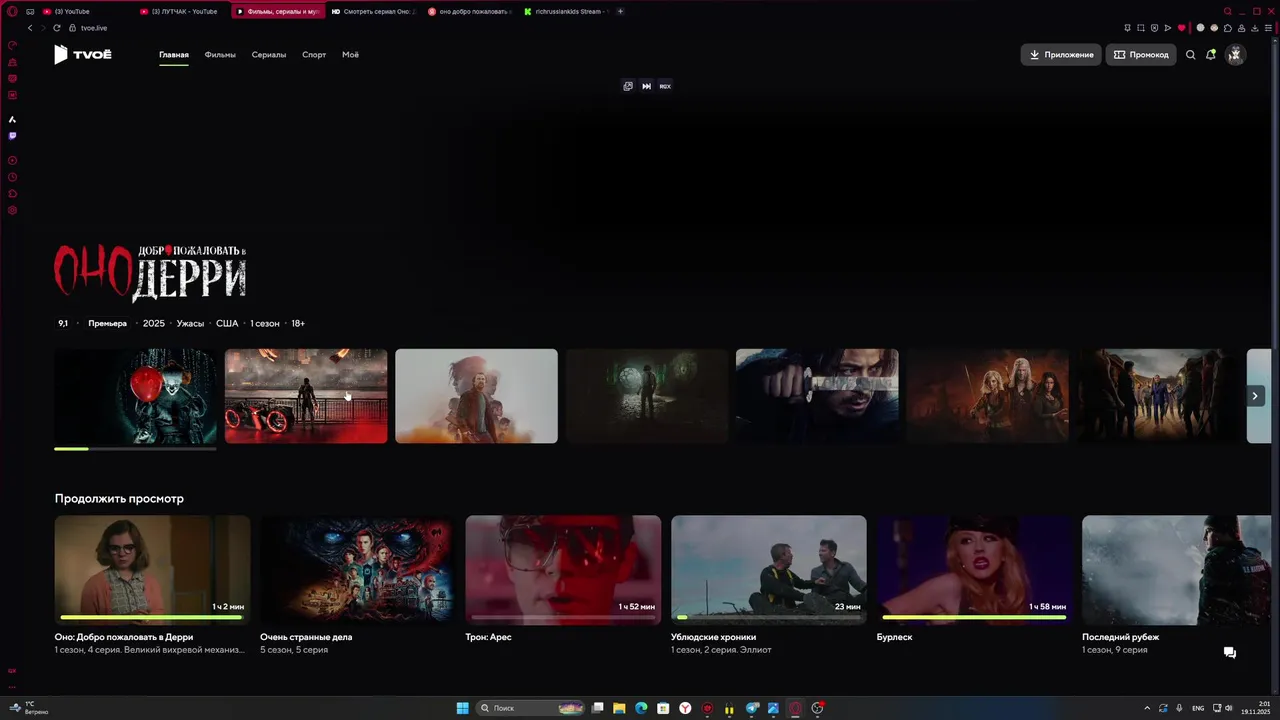The image size is (1280, 720).
Task: Switch to the оно добро пожаловать search tab
Action: pyautogui.click(x=469, y=11)
